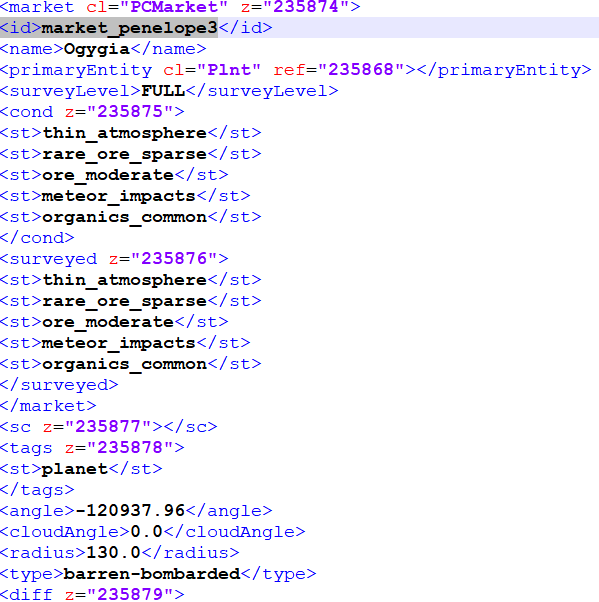Click the angle value -120937.96
The image size is (599, 602).
[130, 511]
